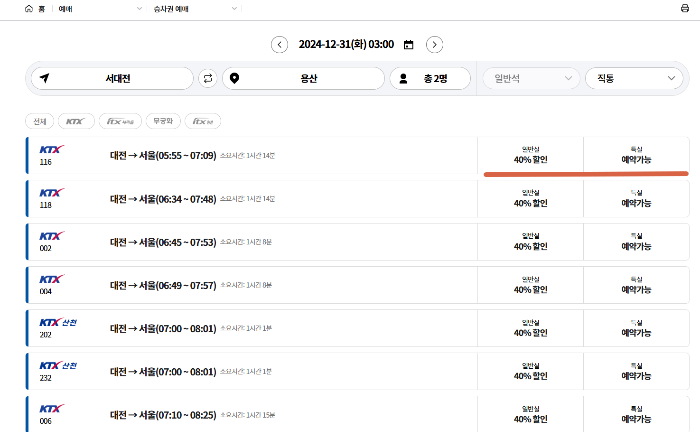The image size is (700, 432).
Task: Click the 홈 breadcrumb label
Action: (42, 9)
